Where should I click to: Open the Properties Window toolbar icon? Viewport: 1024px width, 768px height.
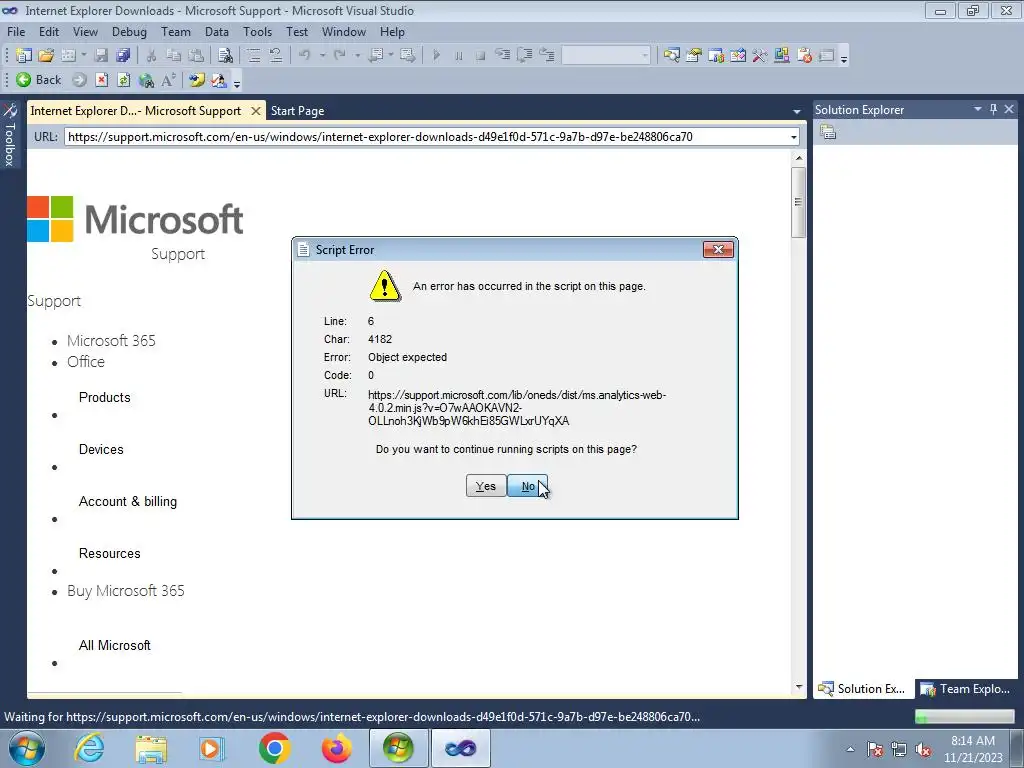click(x=694, y=56)
